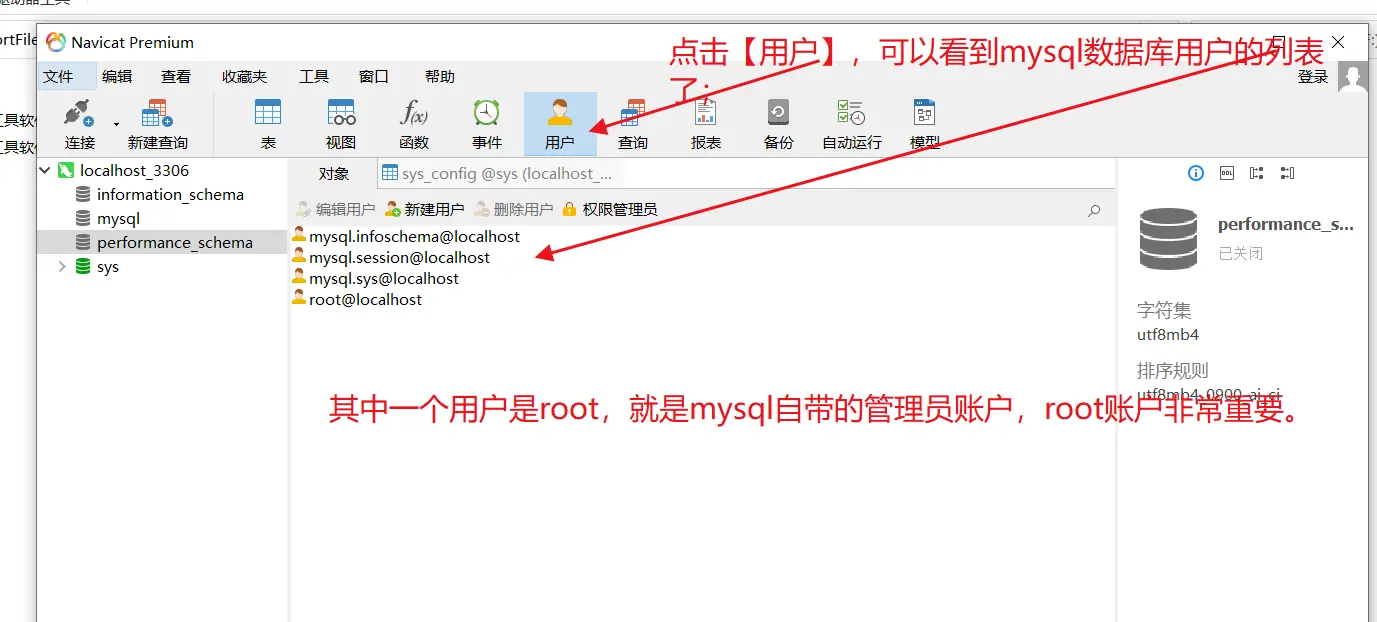
Task: Show the general info panel icon
Action: 1196,173
